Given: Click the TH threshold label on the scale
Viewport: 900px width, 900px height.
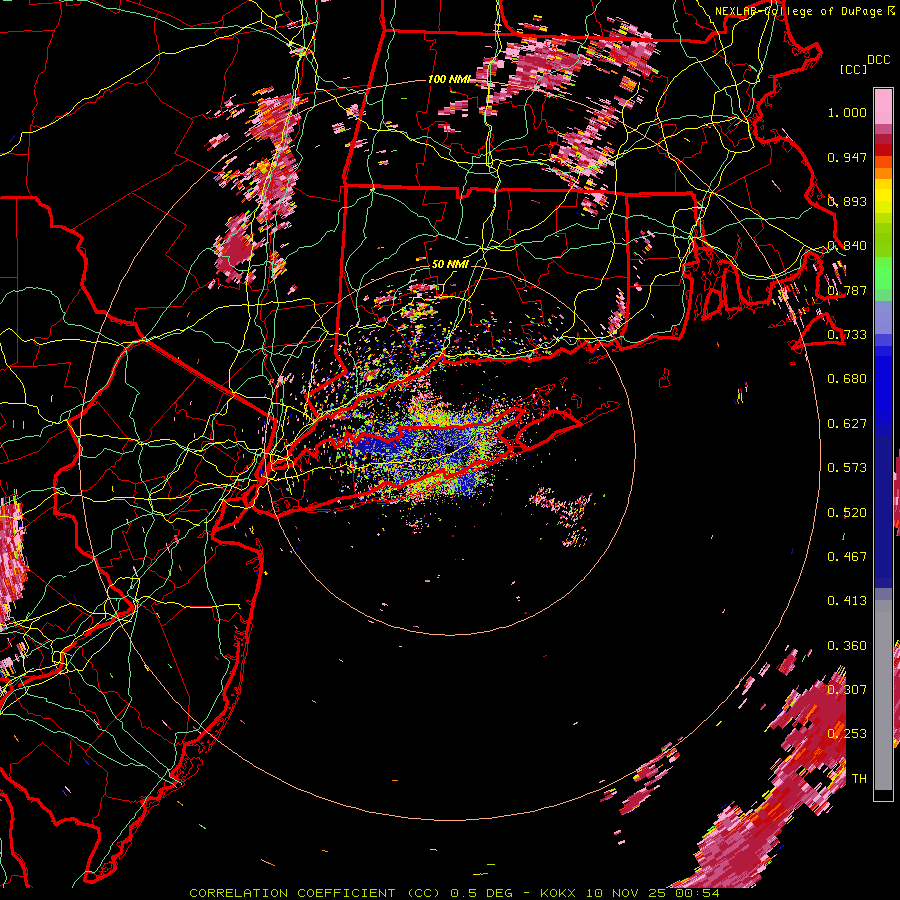Looking at the screenshot, I should pyautogui.click(x=859, y=779).
